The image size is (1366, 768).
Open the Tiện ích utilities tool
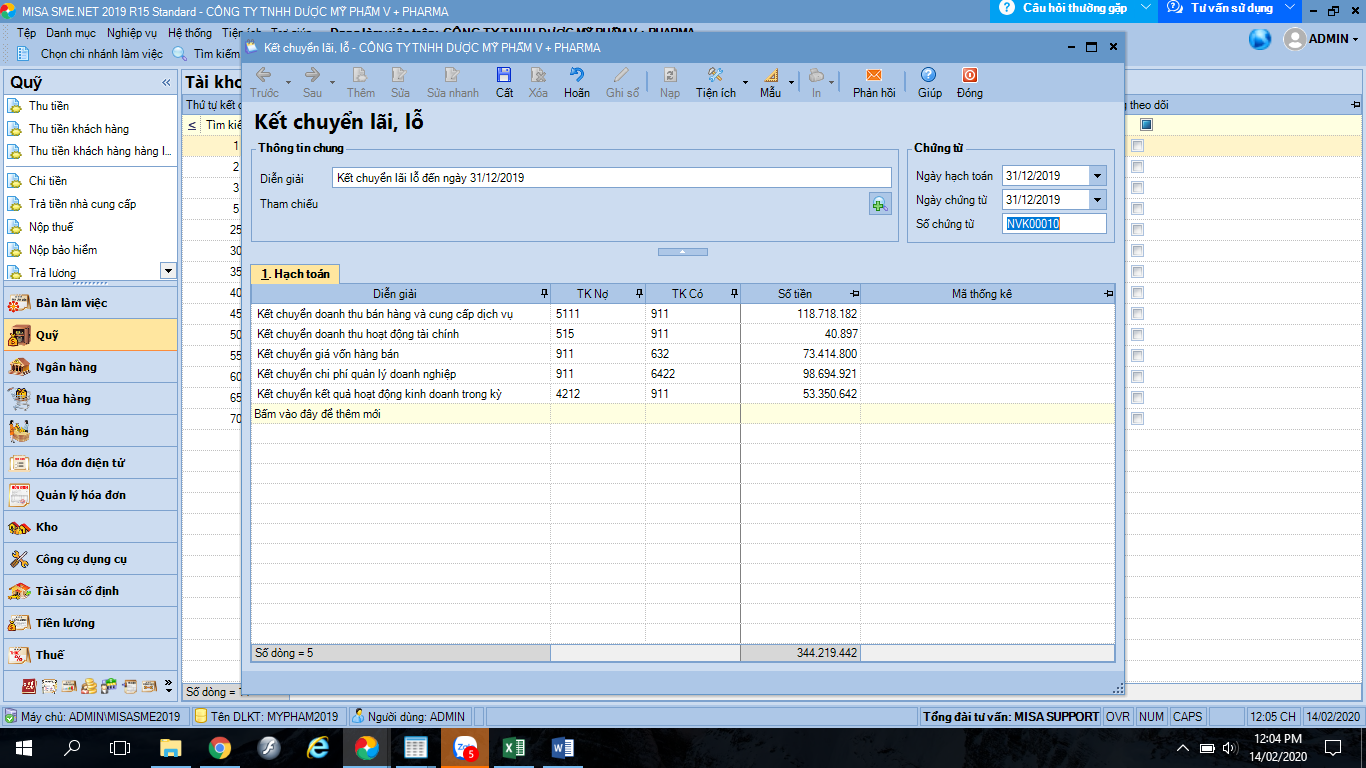(715, 76)
